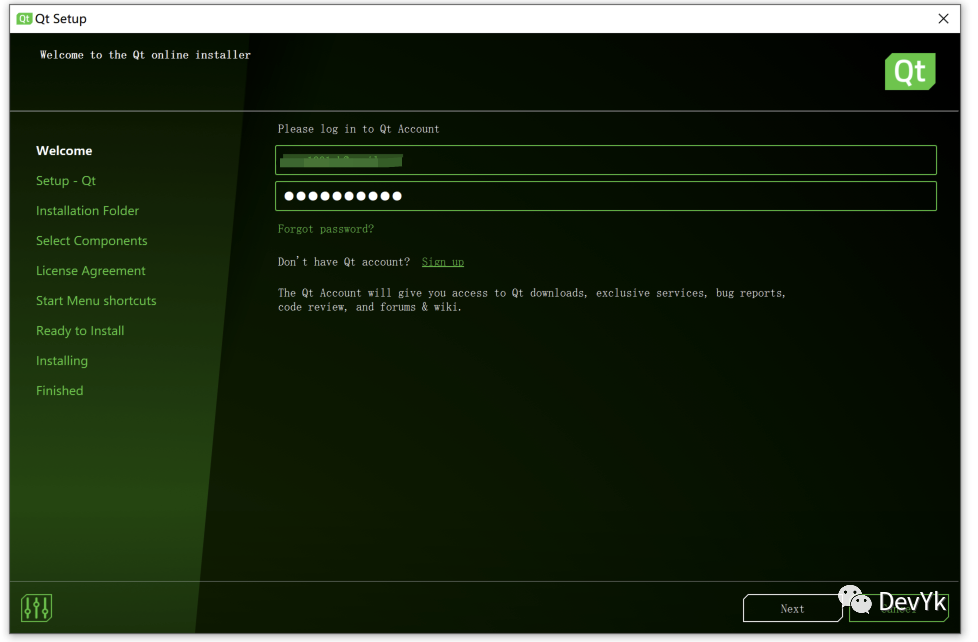The width and height of the screenshot is (978, 642).
Task: Select the Finished step
Action: coord(59,391)
